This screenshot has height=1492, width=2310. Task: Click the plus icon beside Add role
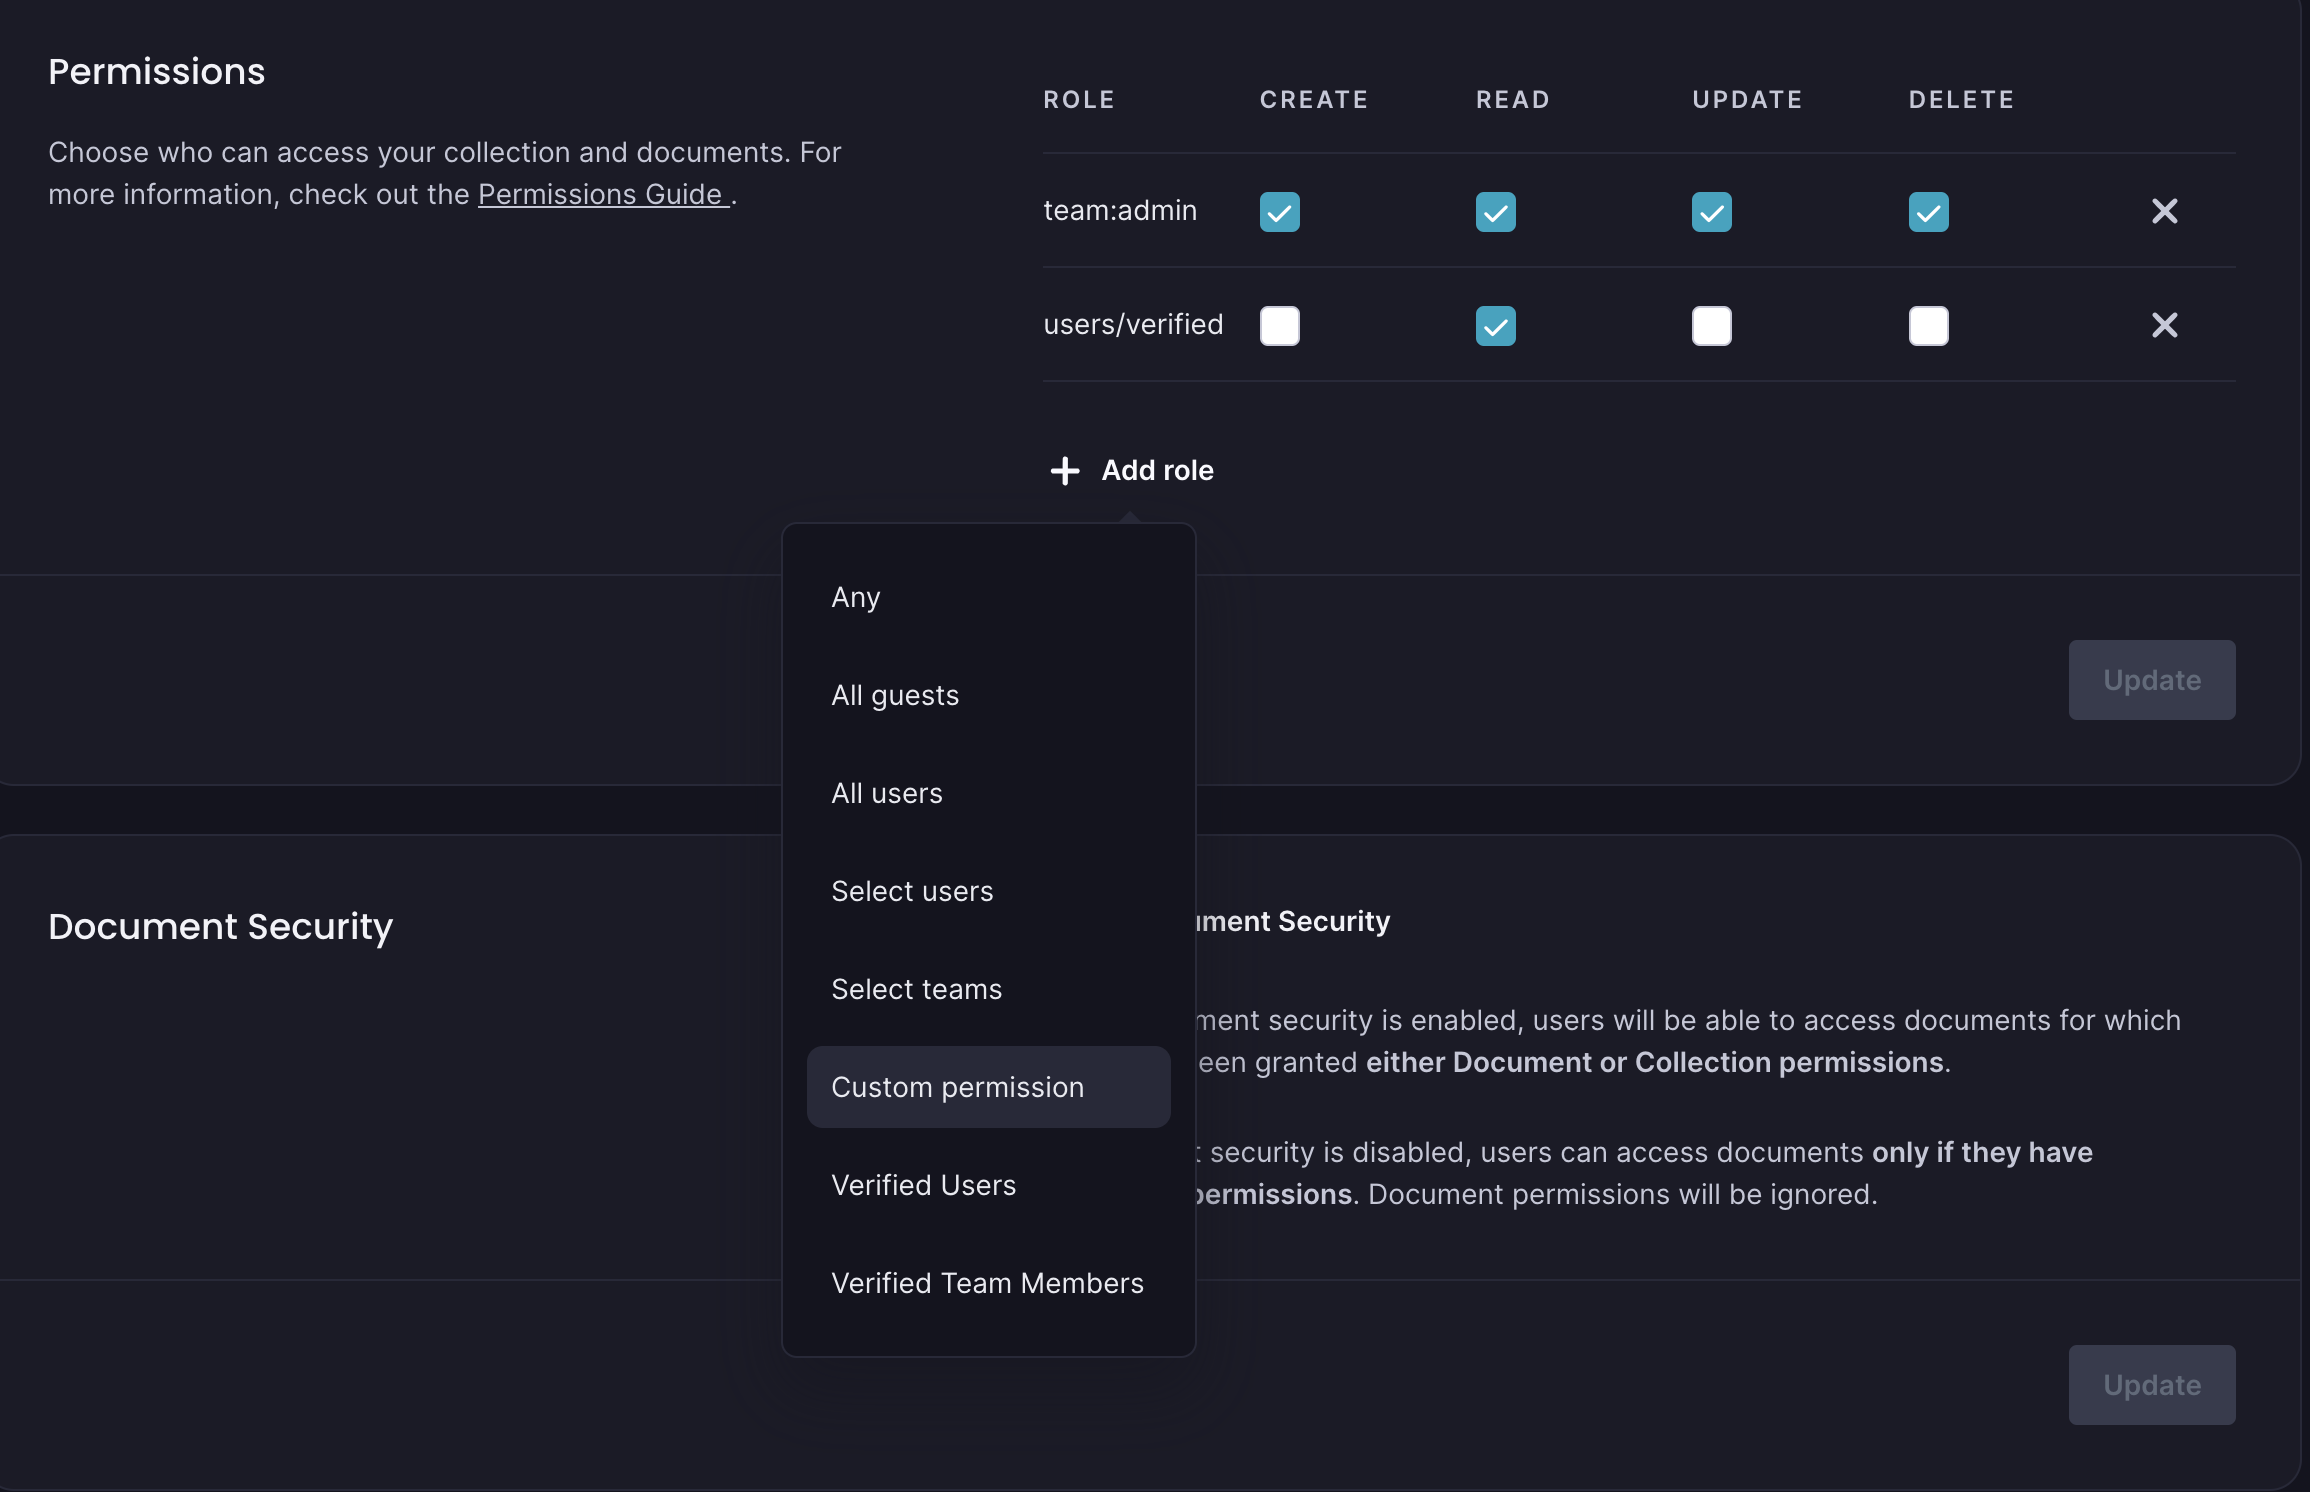pyautogui.click(x=1064, y=470)
